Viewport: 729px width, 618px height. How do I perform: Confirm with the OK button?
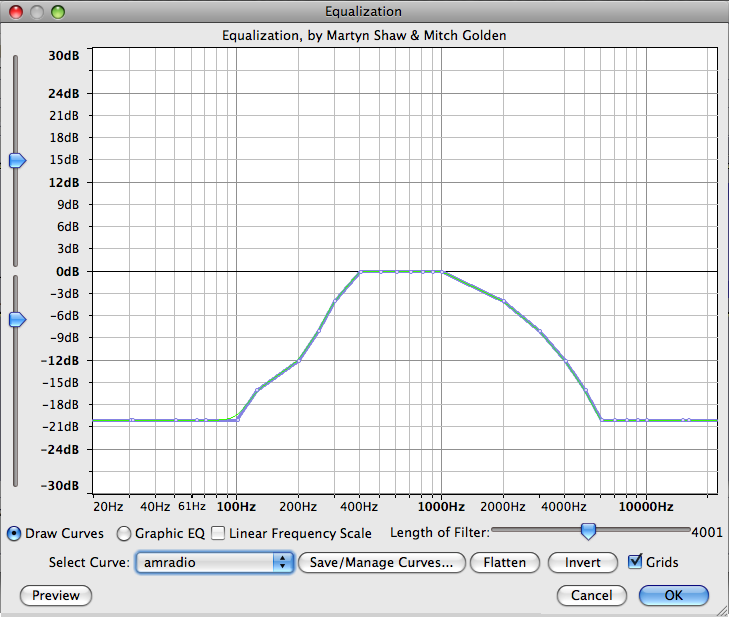click(673, 596)
